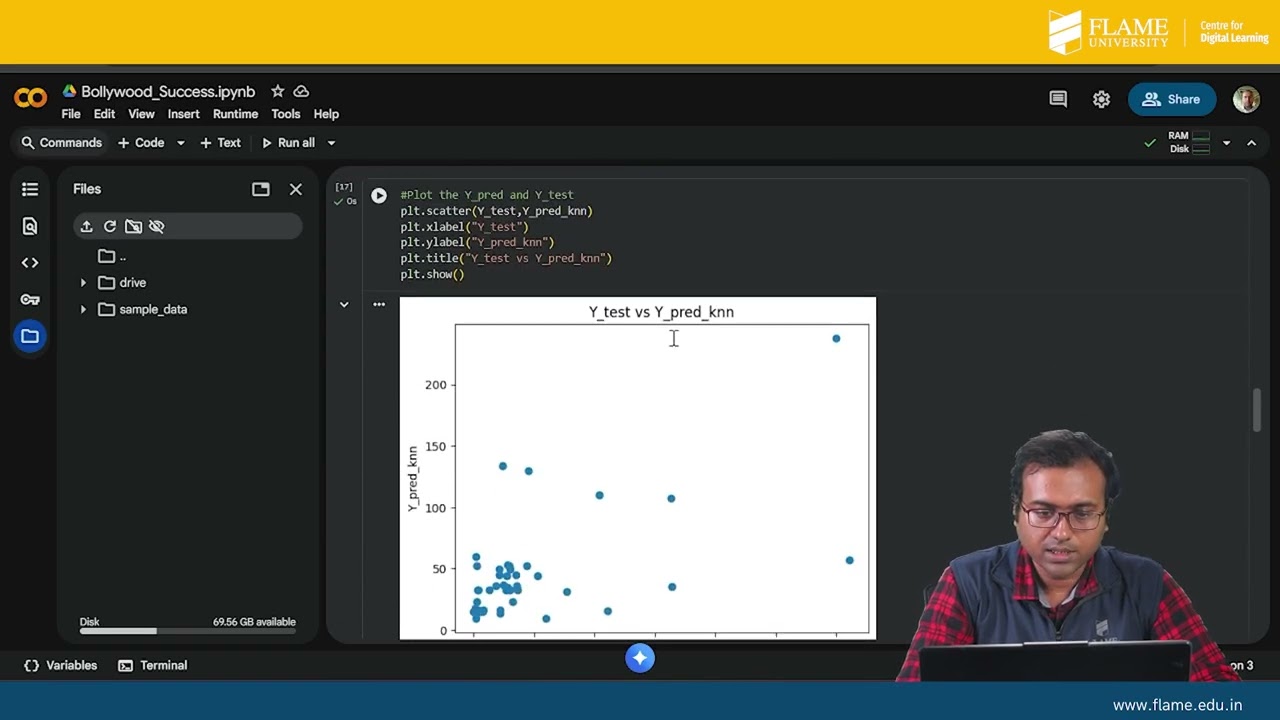
Task: Open the Commands search
Action: (x=61, y=143)
